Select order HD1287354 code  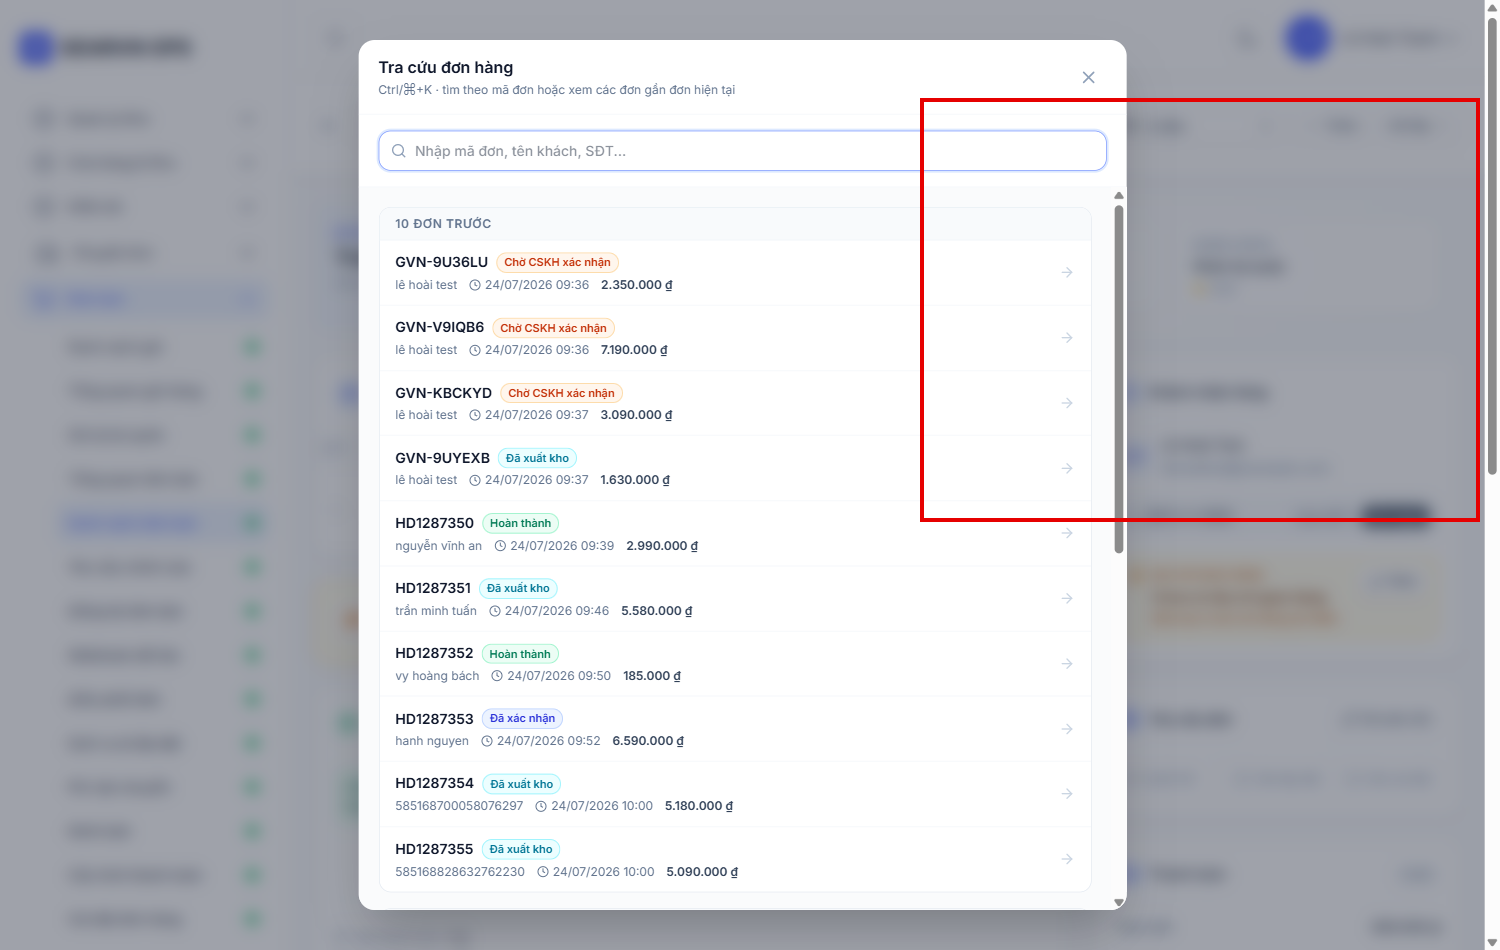pos(434,783)
